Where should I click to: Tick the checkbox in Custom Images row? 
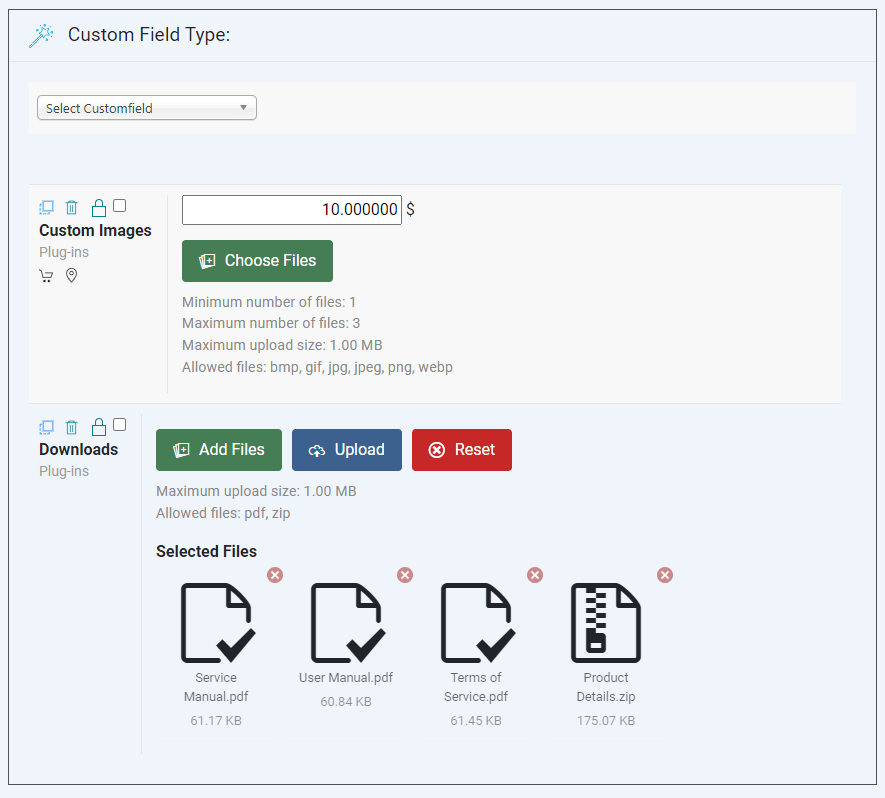coord(120,205)
